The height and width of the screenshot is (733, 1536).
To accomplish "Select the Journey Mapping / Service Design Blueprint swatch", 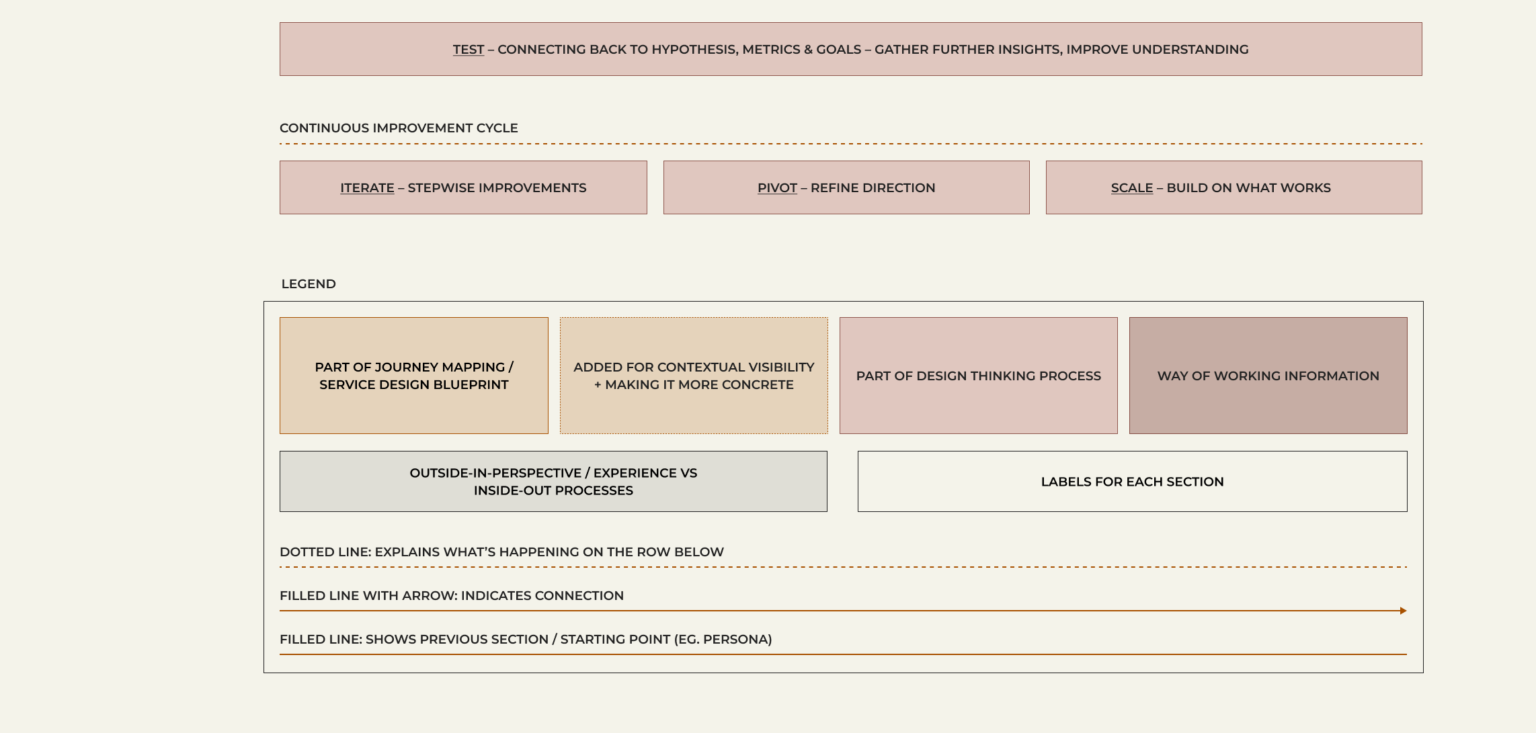I will pos(414,376).
